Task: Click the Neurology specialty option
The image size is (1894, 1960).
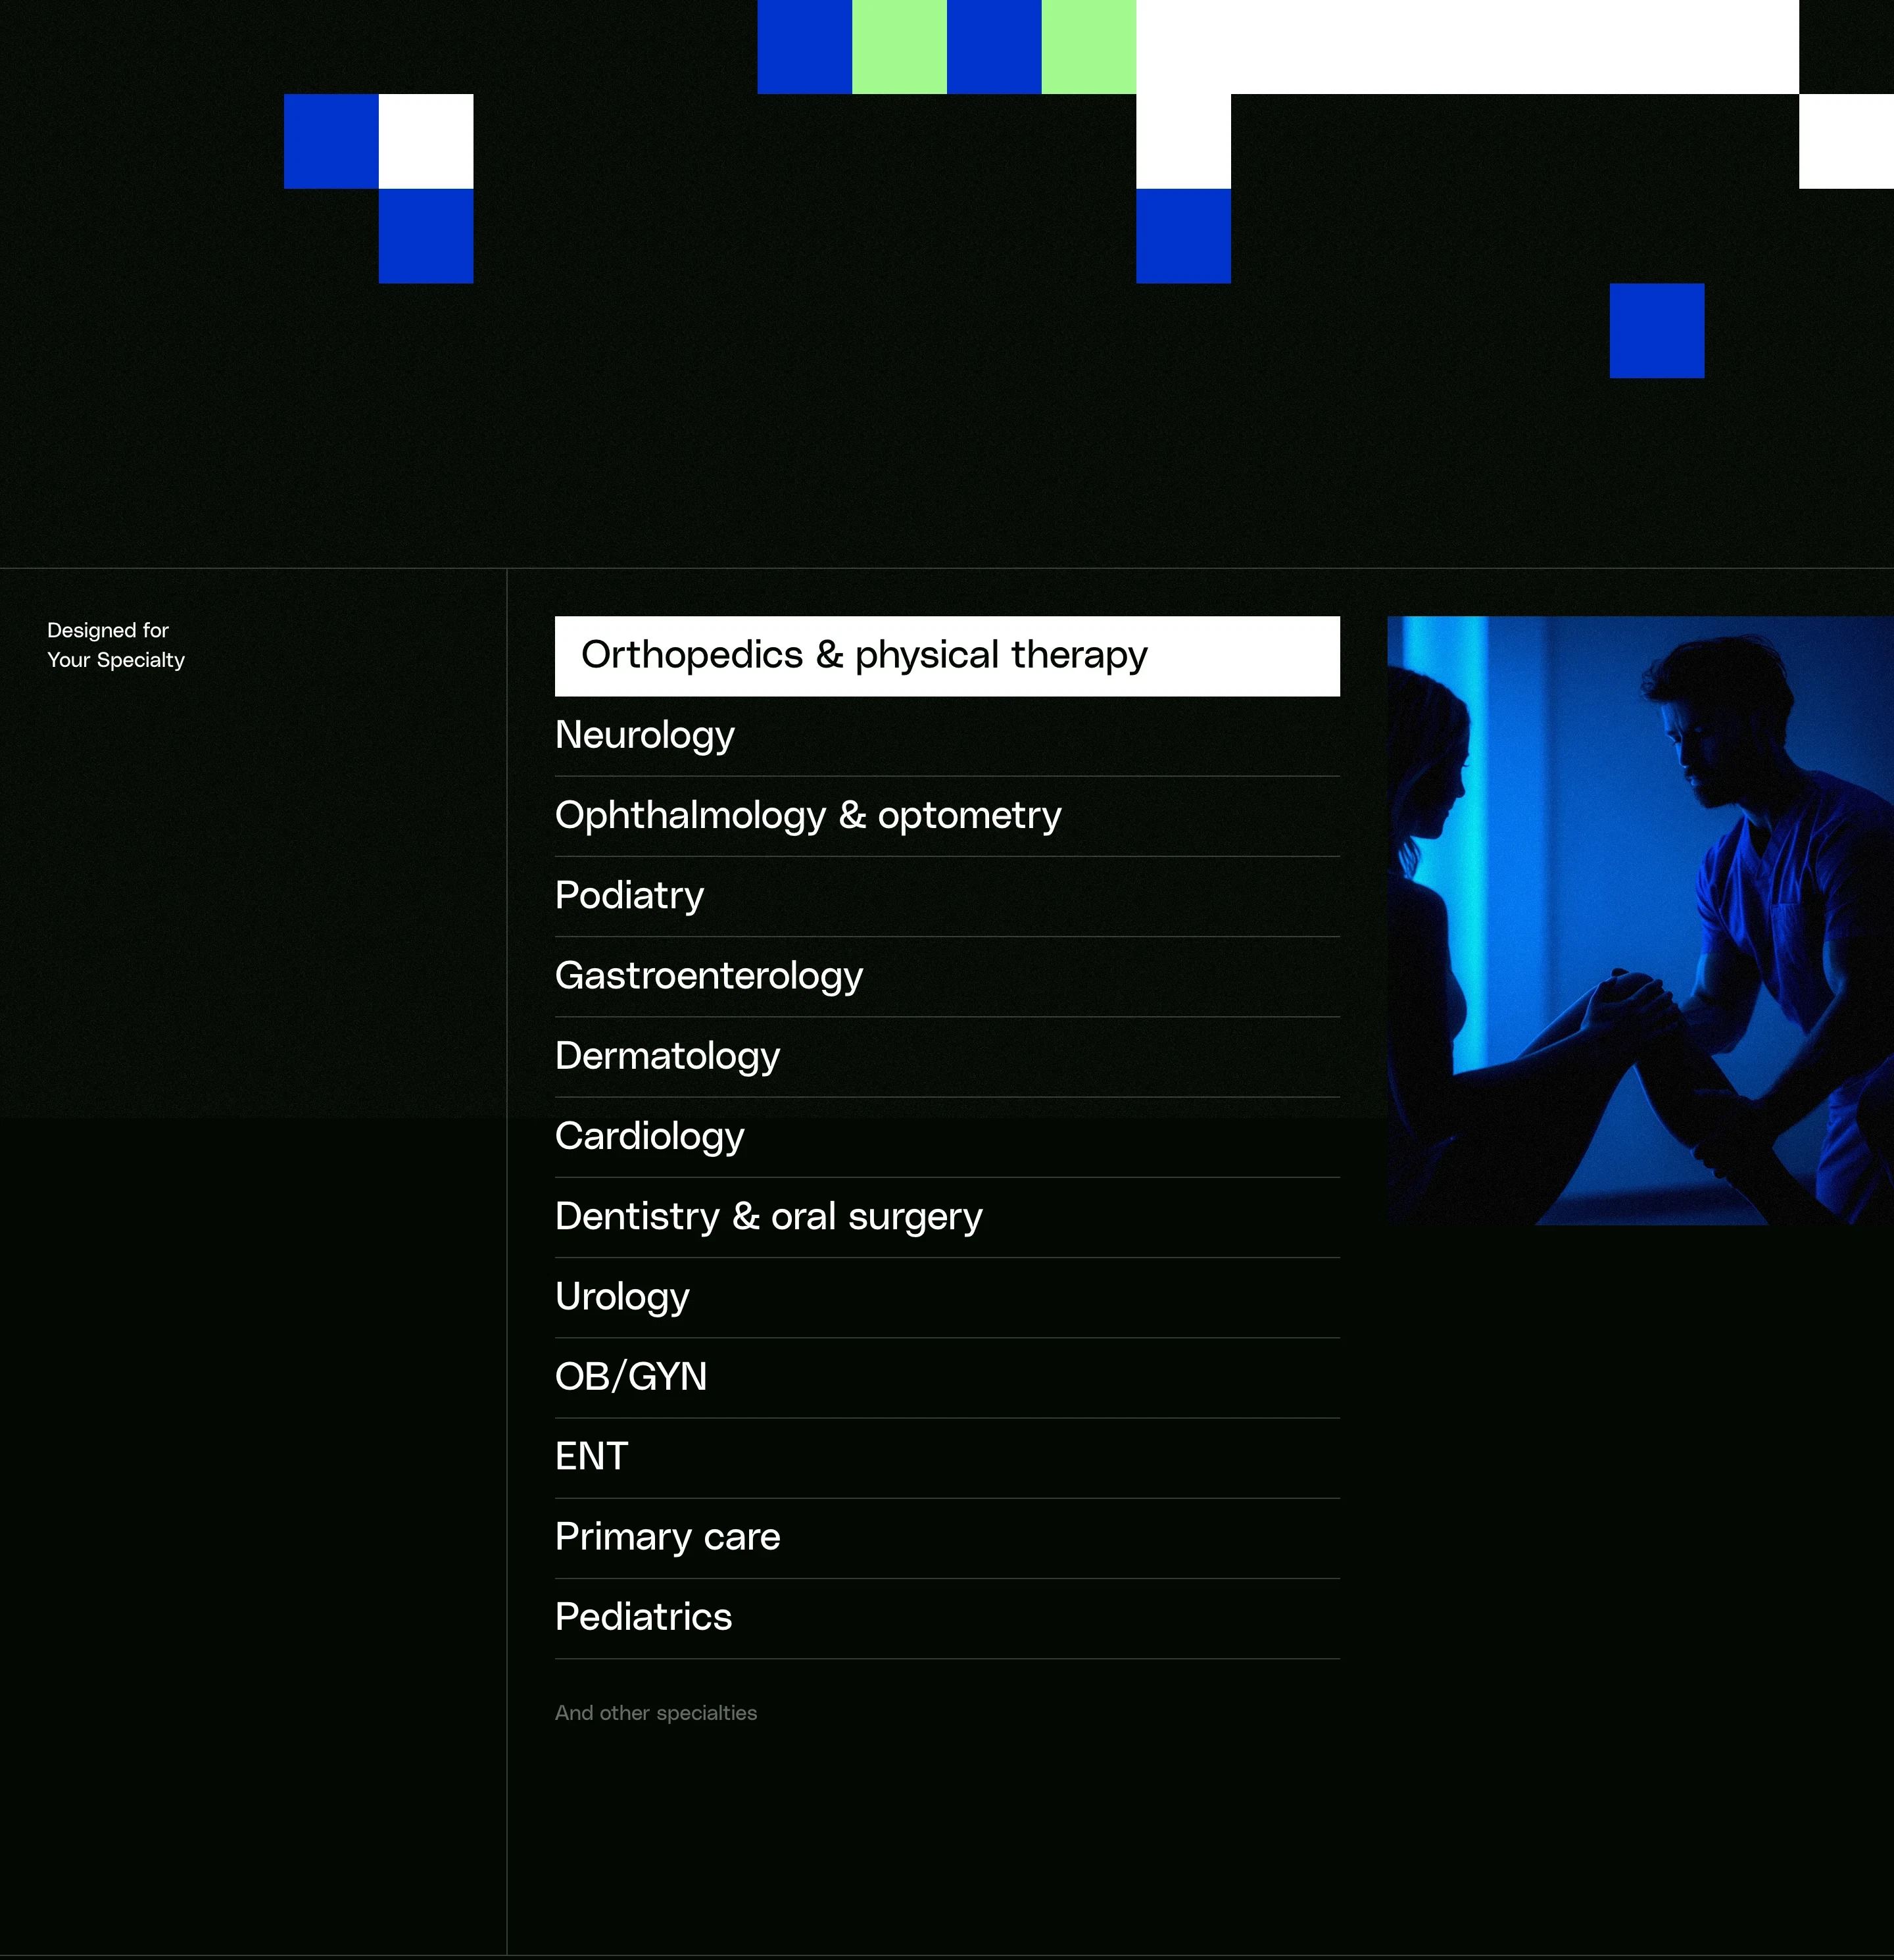Action: [x=645, y=735]
